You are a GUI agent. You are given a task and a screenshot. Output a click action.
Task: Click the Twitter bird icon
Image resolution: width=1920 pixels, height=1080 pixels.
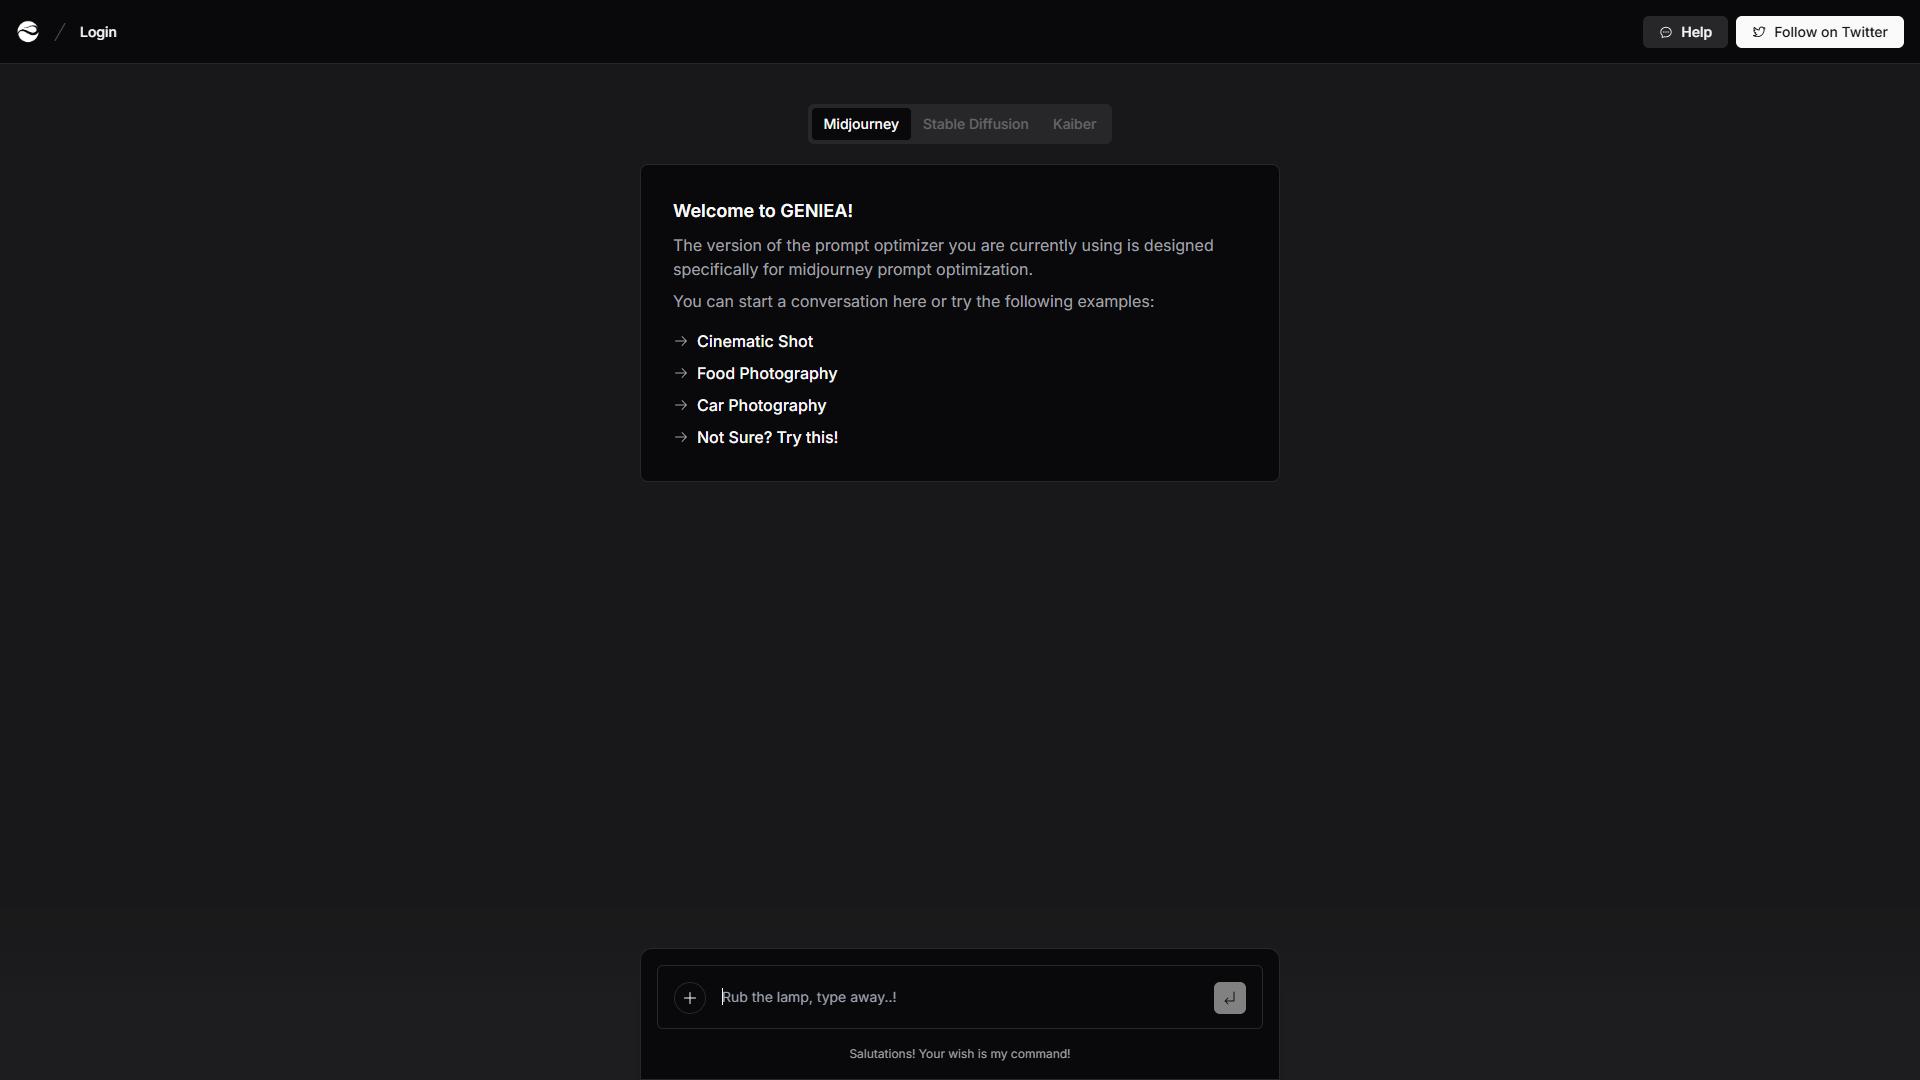(1759, 32)
